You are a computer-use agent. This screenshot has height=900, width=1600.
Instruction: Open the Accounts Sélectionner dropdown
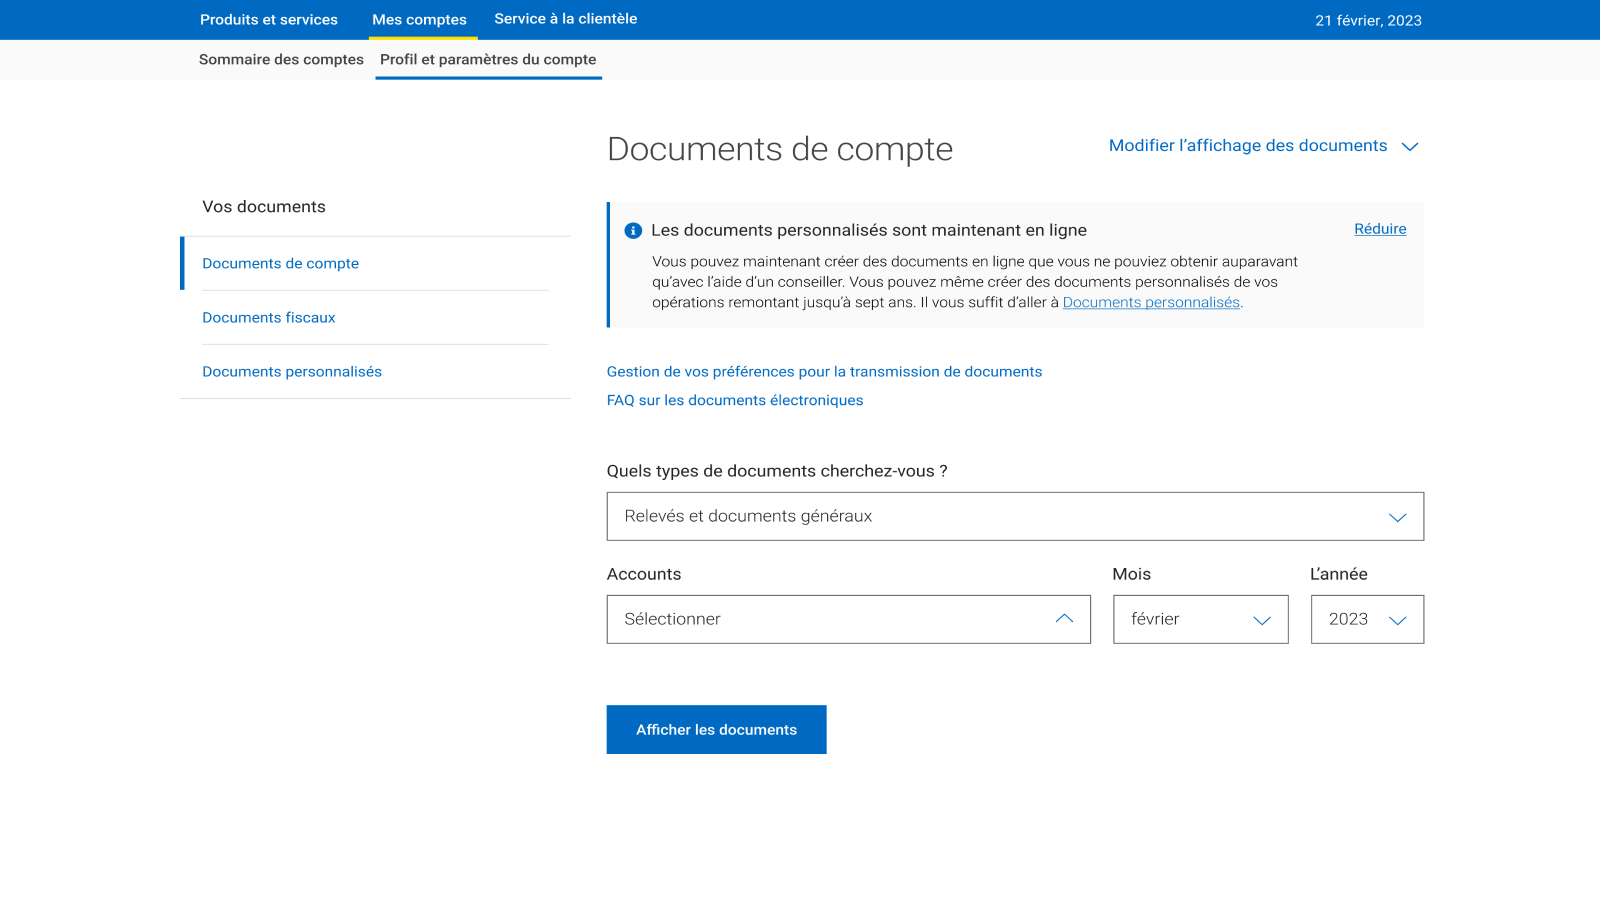[848, 619]
